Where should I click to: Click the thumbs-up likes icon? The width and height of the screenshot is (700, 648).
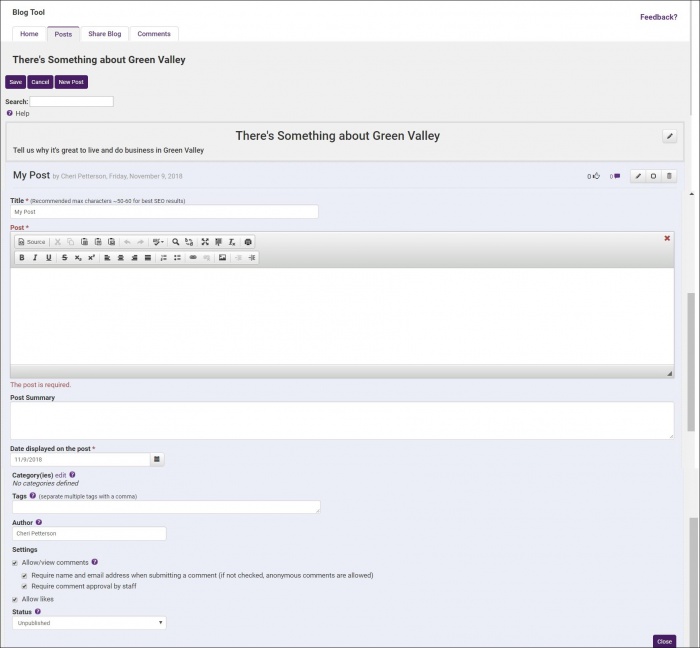596,176
